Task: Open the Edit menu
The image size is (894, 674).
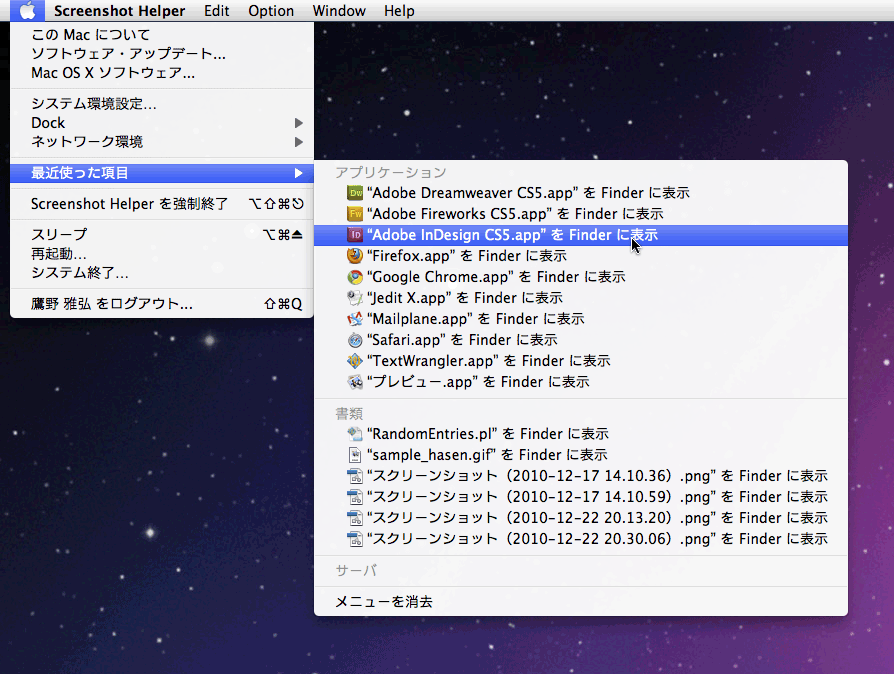Action: 217,11
